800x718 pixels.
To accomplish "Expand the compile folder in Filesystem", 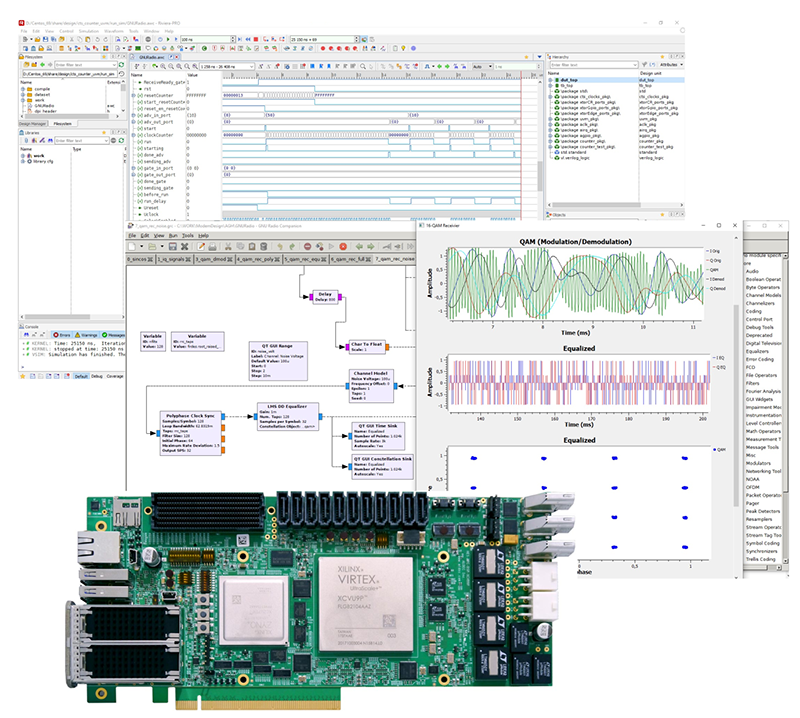I will coord(21,89).
